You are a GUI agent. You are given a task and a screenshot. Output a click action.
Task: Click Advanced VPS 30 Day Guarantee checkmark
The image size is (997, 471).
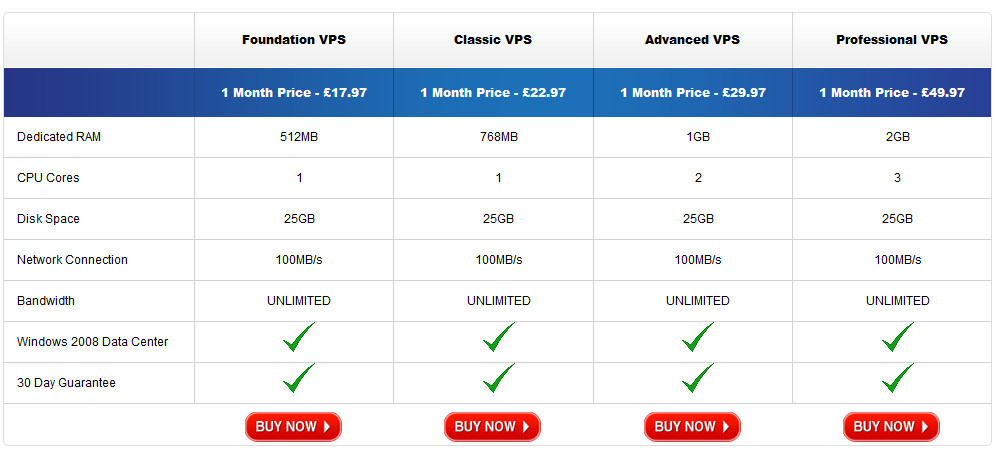tap(698, 378)
